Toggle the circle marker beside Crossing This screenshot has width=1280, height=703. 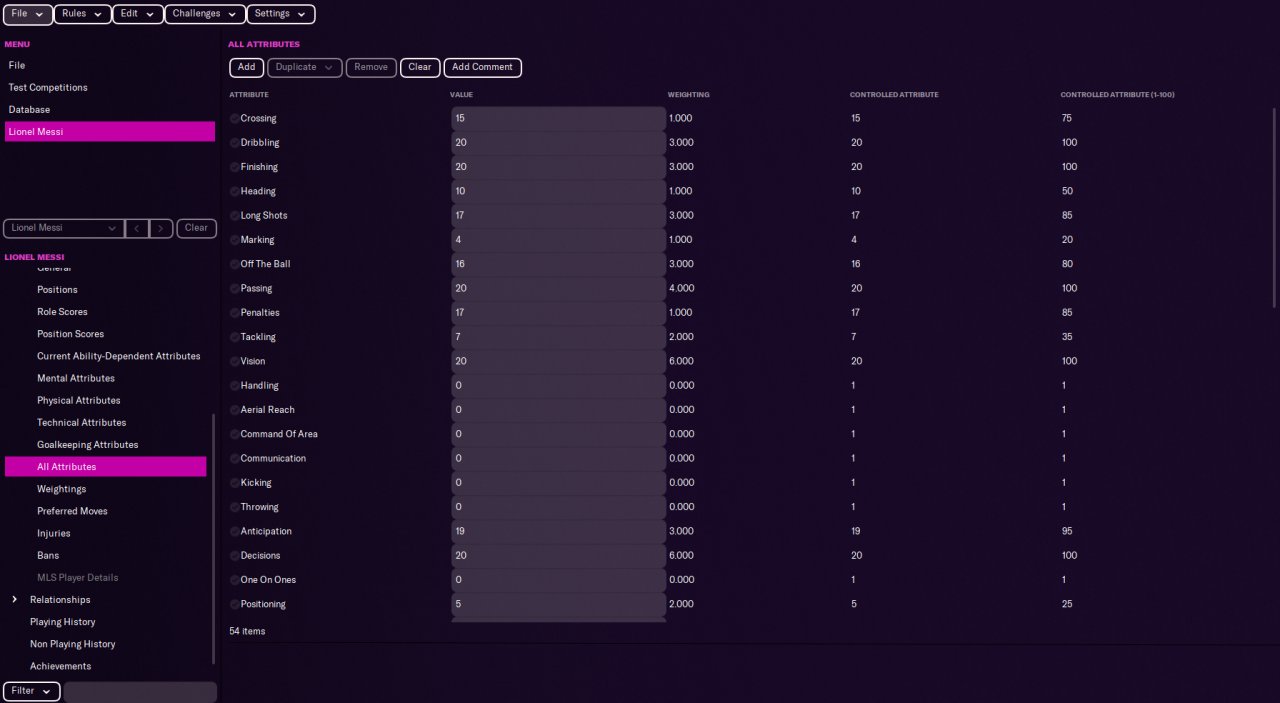[235, 118]
